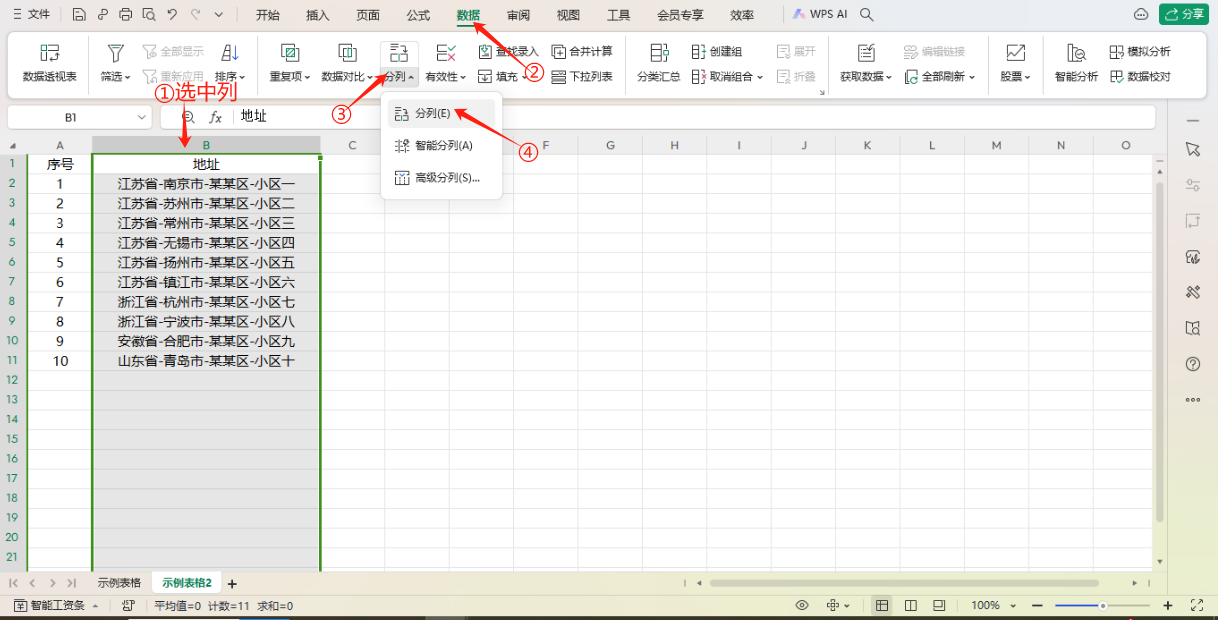Open the 会员专享 tab
The width and height of the screenshot is (1218, 620).
680,15
